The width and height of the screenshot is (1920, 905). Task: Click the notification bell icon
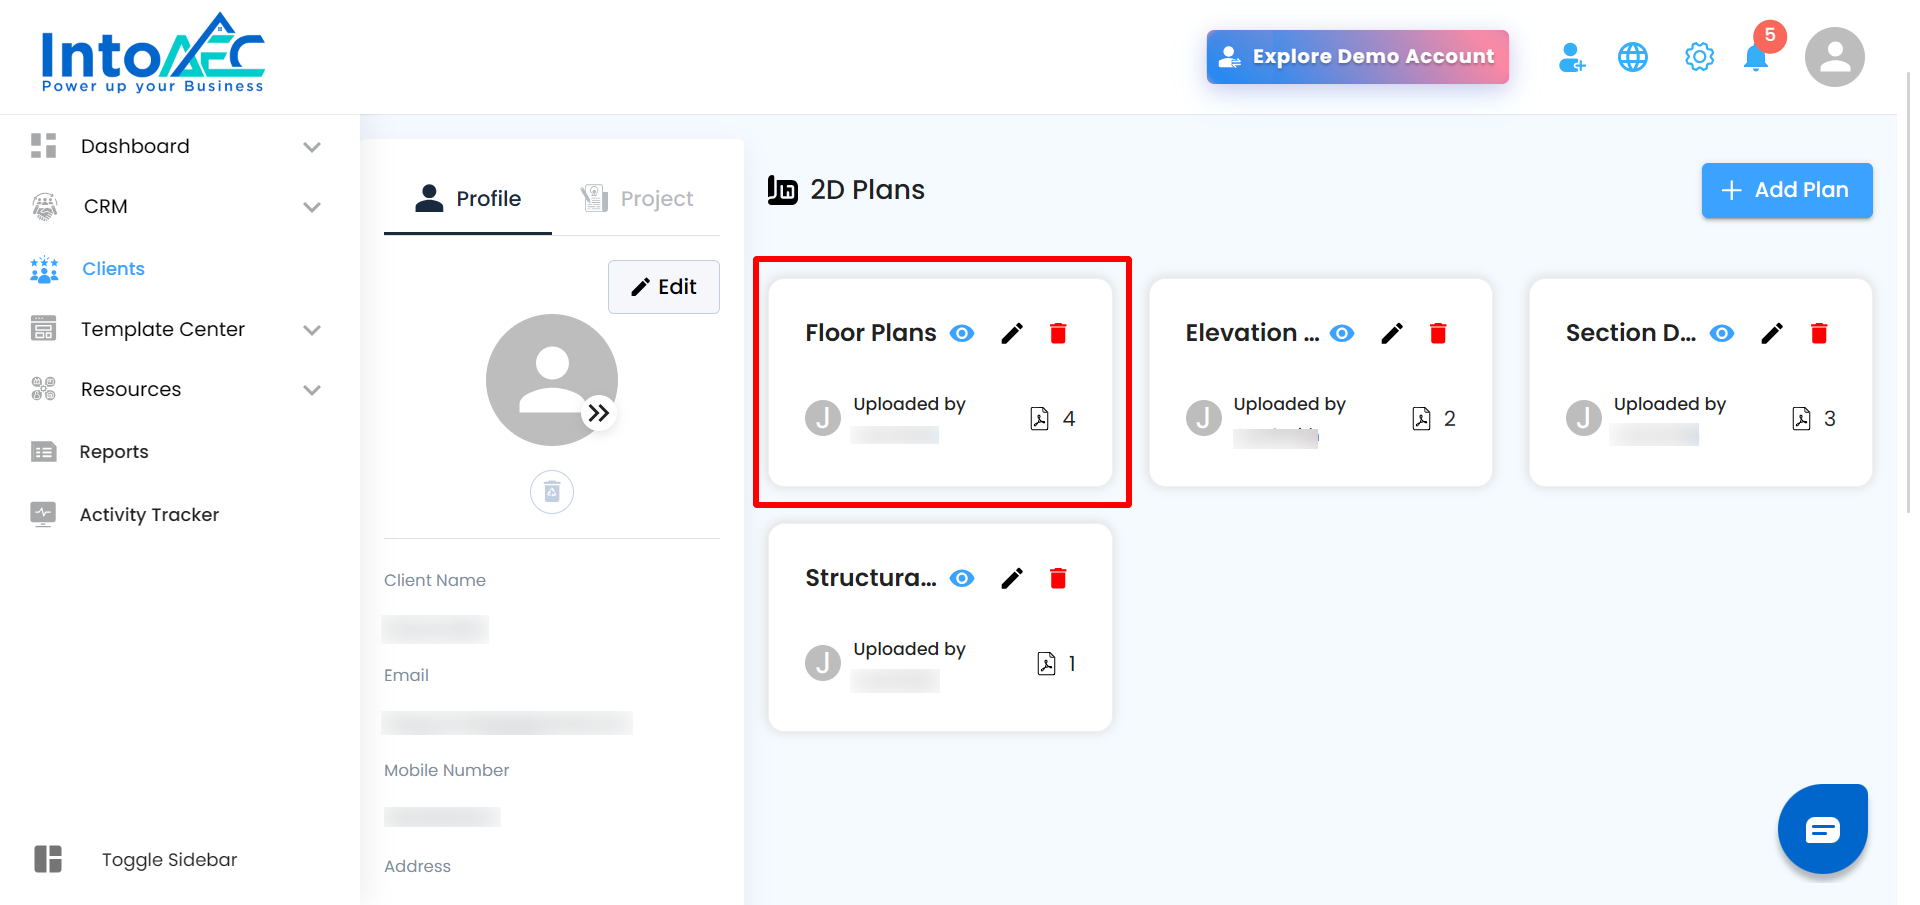click(1756, 58)
